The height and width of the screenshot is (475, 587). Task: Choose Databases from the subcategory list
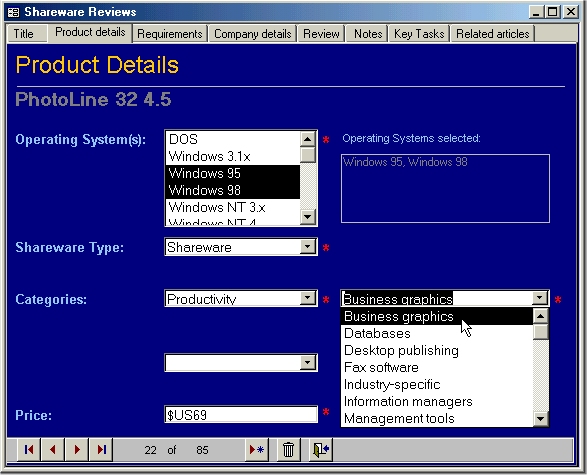click(x=437, y=334)
